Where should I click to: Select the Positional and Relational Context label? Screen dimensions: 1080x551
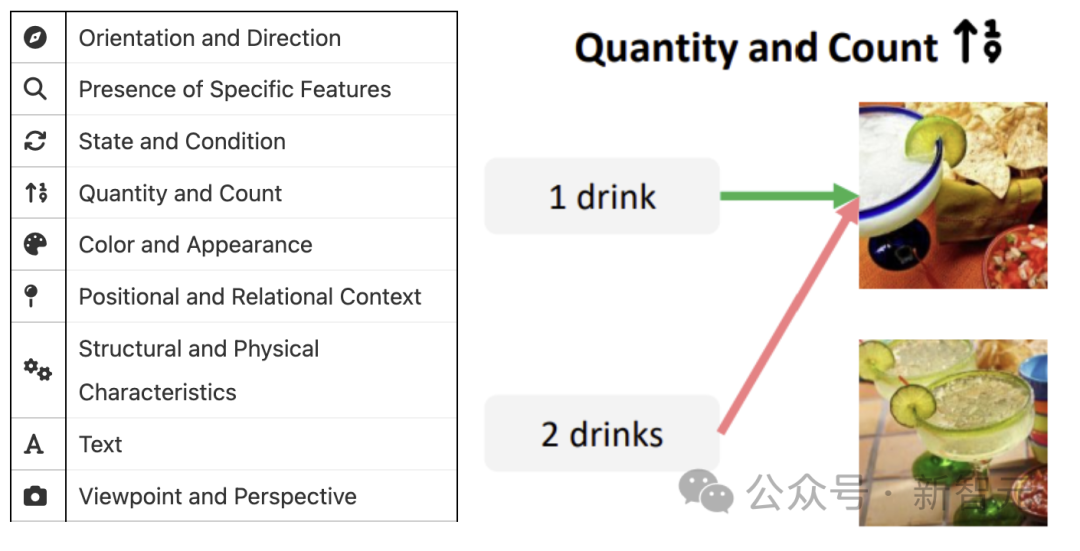(x=250, y=297)
